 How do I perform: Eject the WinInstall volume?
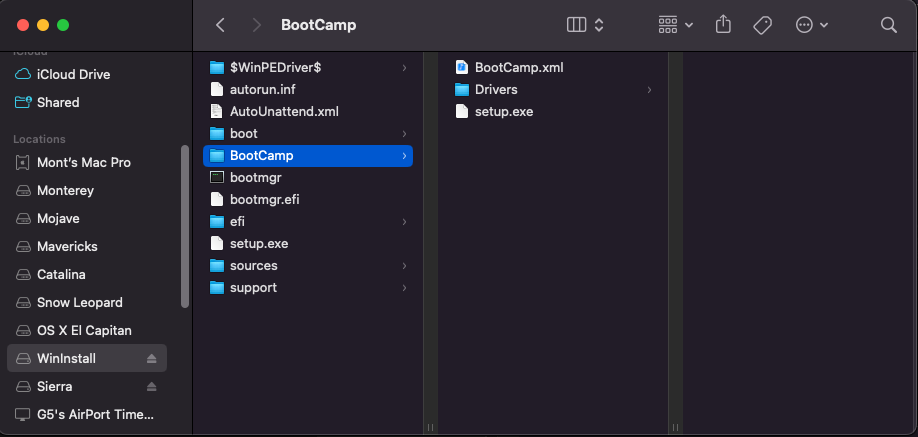tap(152, 358)
